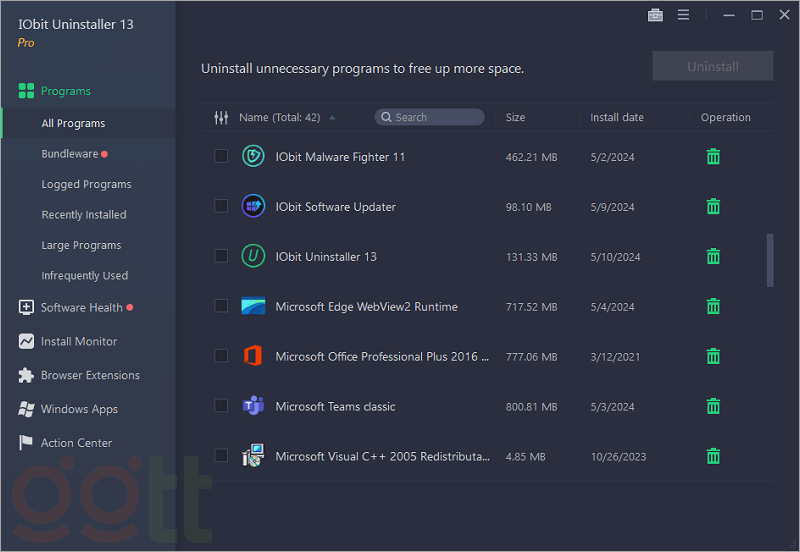Click trash icon for IObit Malware Fighter 11

(x=713, y=157)
